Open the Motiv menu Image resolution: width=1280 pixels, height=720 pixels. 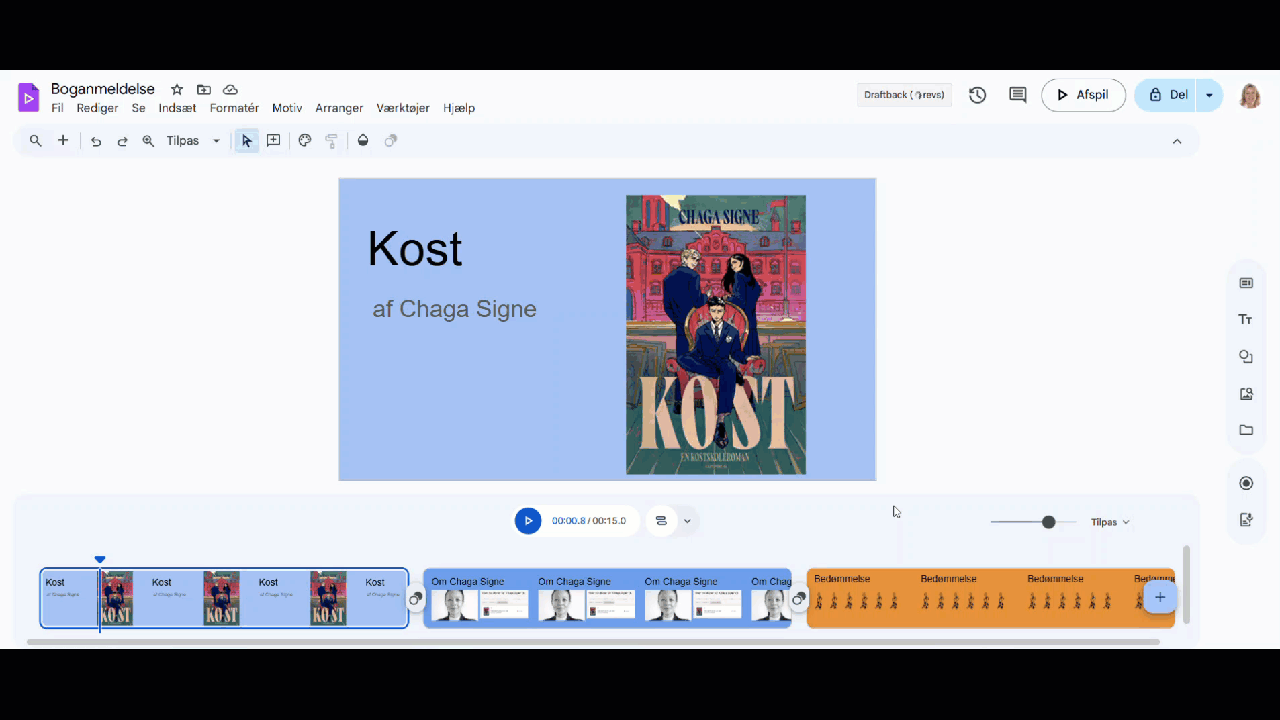click(x=287, y=108)
